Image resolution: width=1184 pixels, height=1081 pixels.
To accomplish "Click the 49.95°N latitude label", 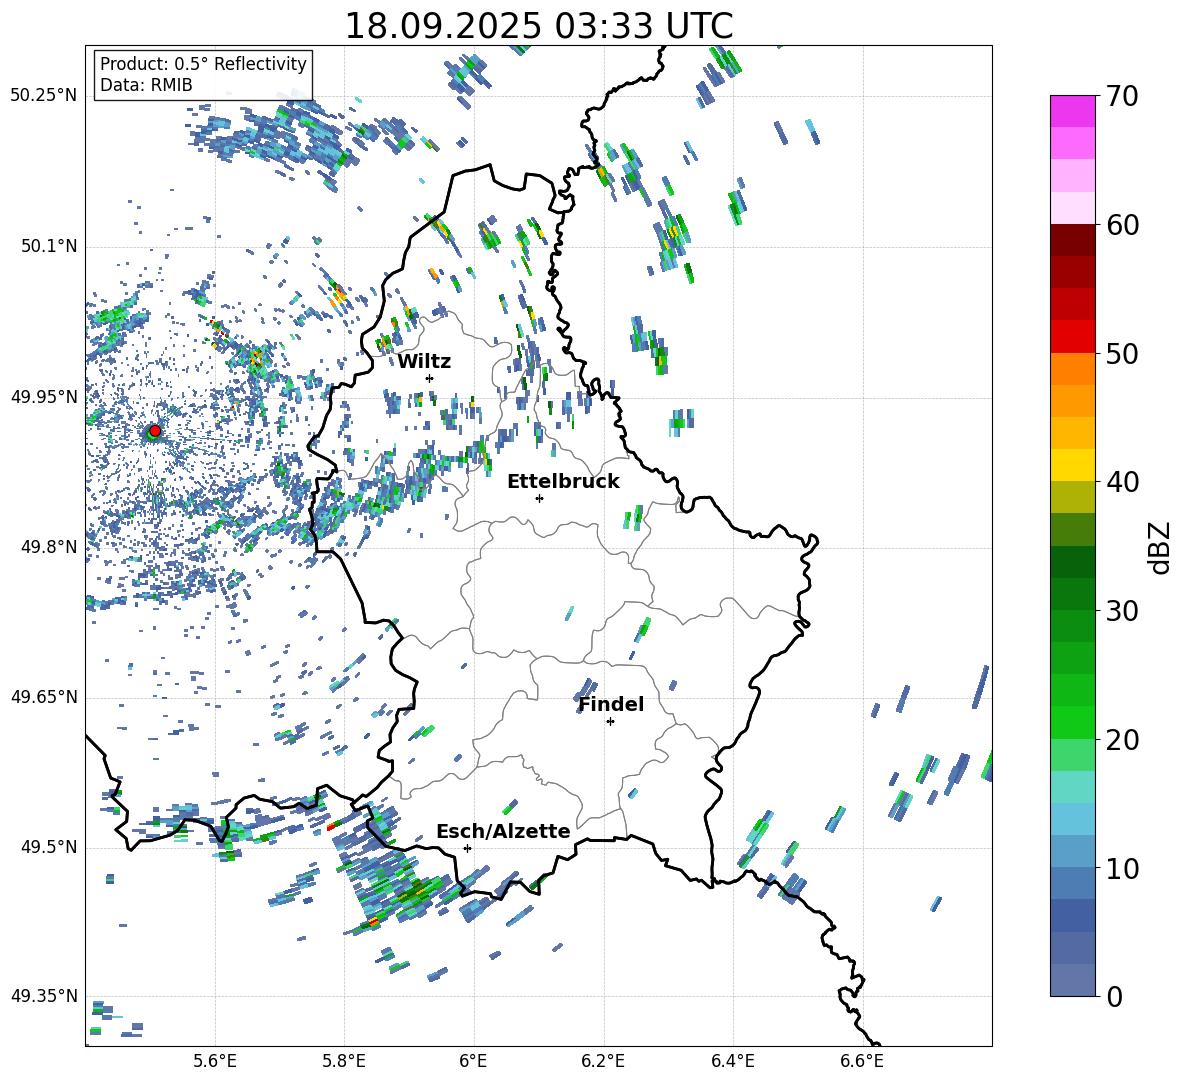I will click(44, 396).
